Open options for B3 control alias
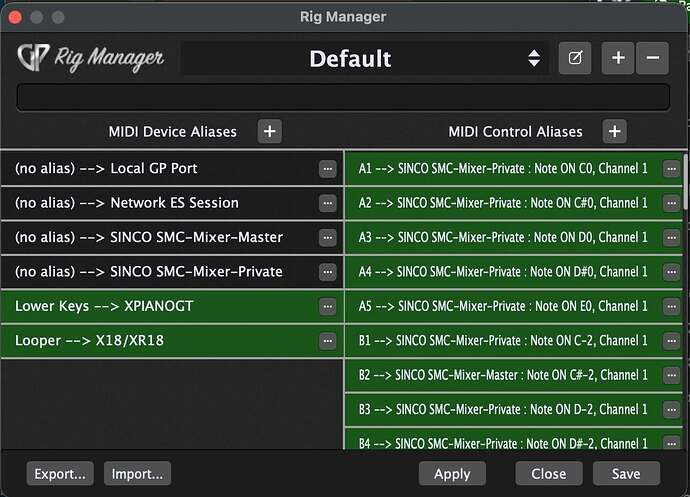The width and height of the screenshot is (690, 497). click(672, 409)
